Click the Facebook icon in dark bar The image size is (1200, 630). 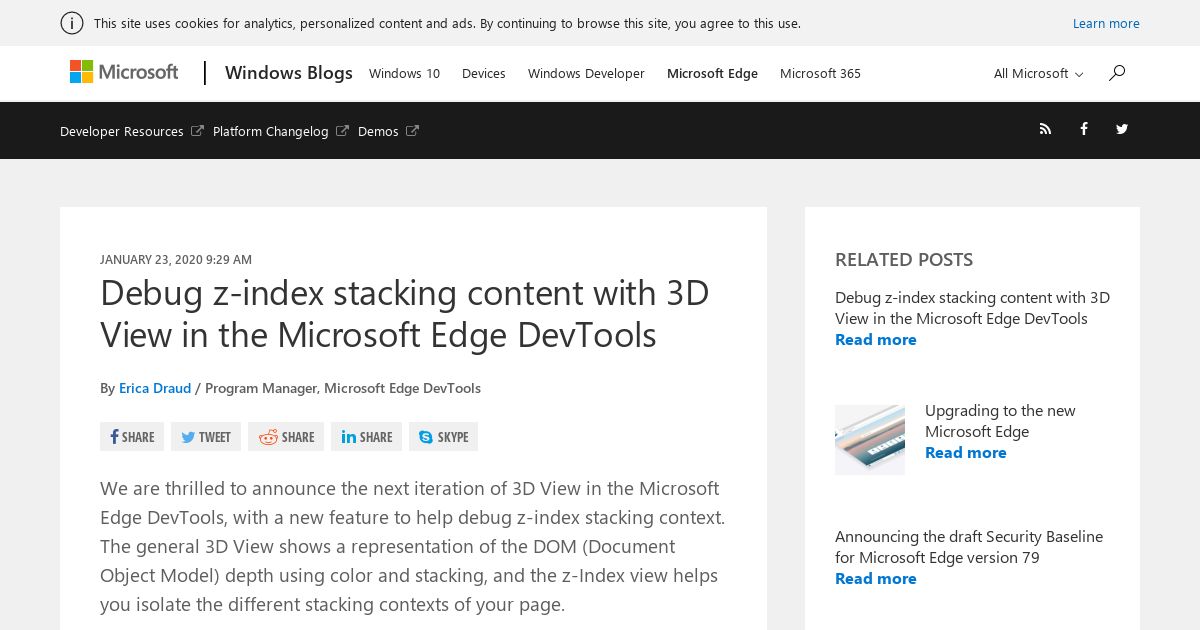click(1083, 129)
